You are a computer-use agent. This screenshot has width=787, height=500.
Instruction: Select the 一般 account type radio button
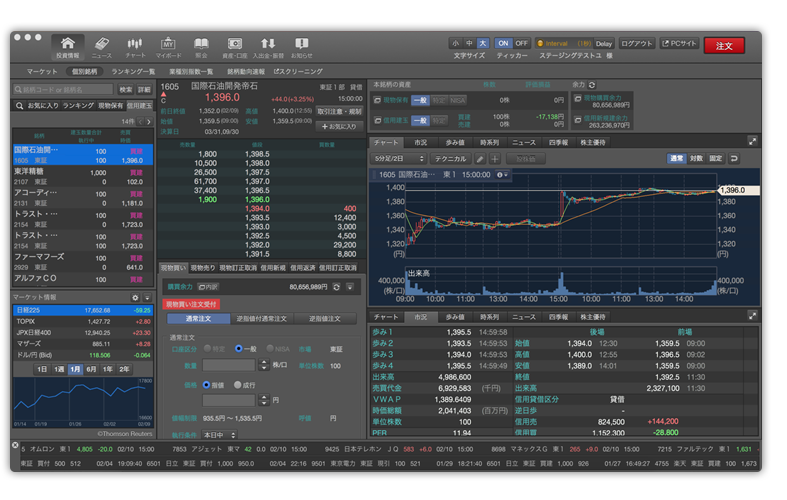238,349
